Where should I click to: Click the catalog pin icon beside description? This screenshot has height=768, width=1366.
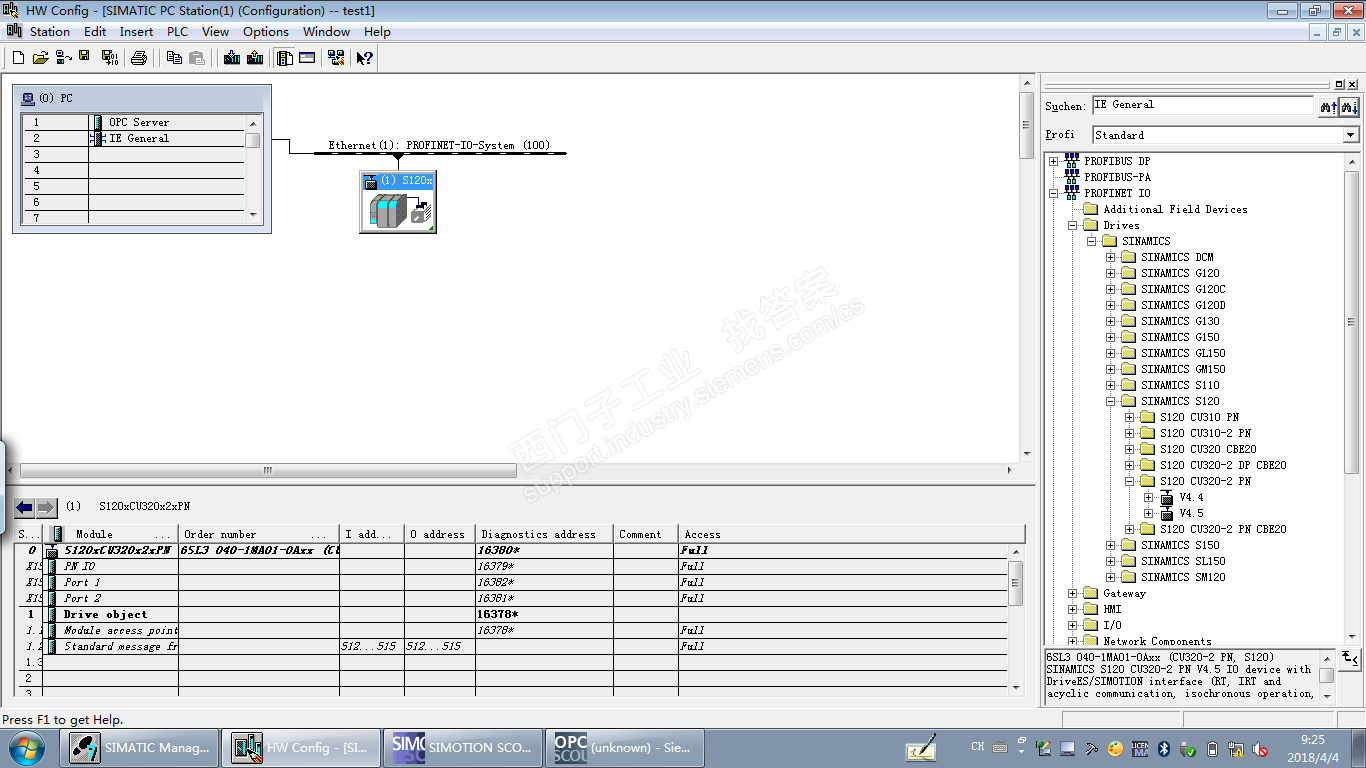pyautogui.click(x=1350, y=657)
